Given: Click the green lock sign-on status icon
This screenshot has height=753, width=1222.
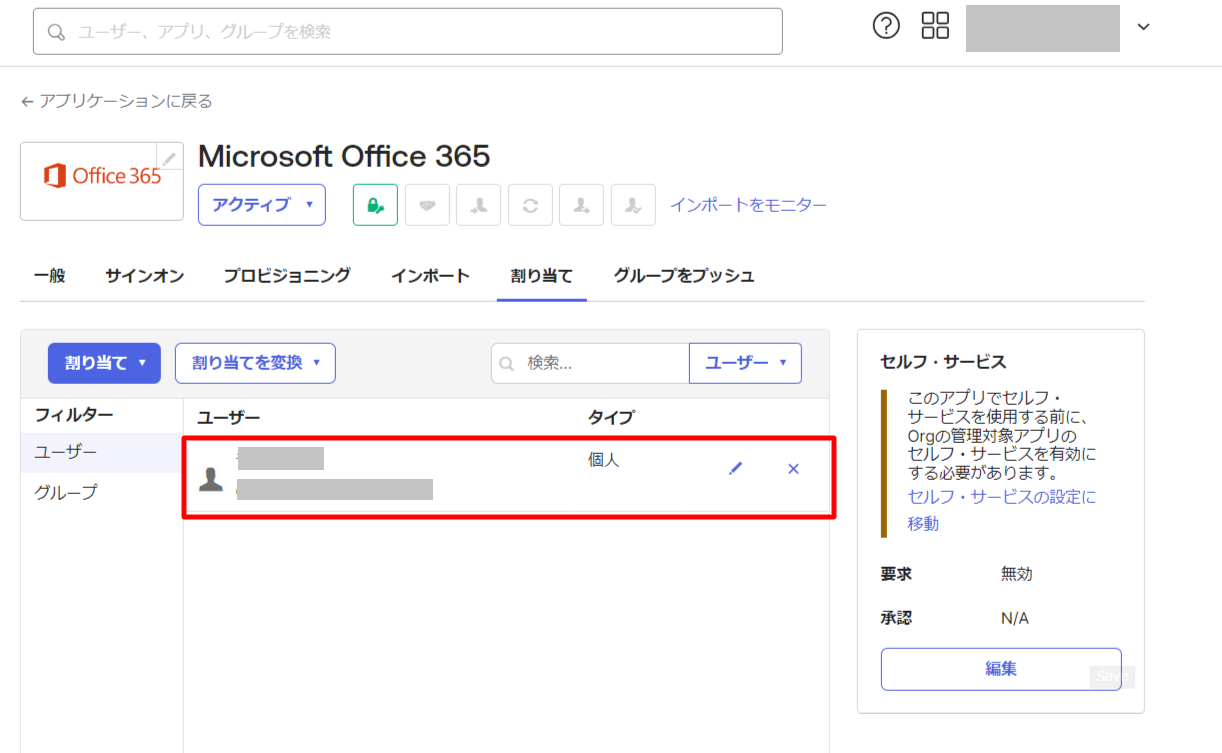Looking at the screenshot, I should coord(375,205).
